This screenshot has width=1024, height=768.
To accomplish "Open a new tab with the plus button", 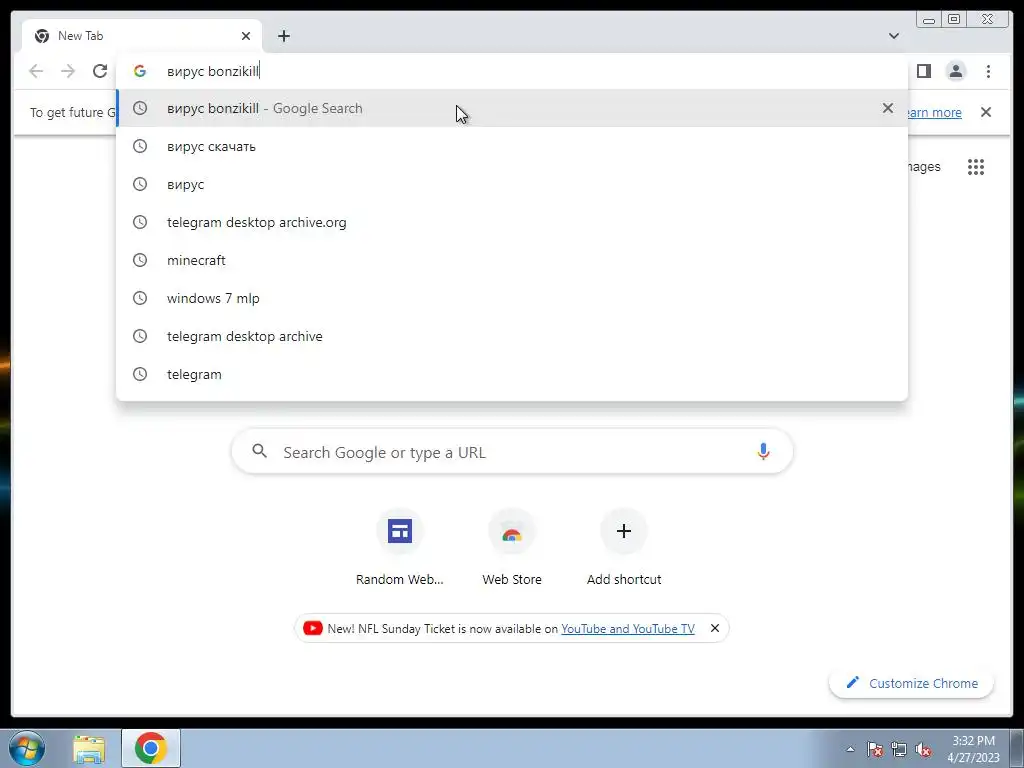I will tap(283, 36).
